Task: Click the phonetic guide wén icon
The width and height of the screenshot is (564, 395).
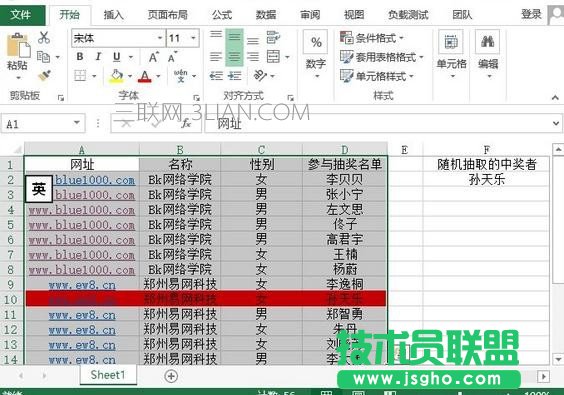Action: coord(180,76)
